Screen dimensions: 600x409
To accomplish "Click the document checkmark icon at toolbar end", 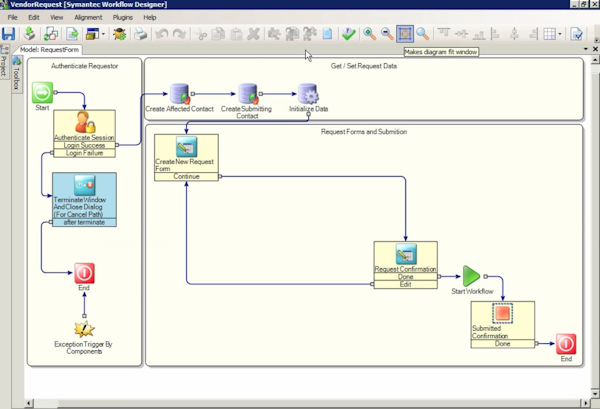I will pos(576,34).
